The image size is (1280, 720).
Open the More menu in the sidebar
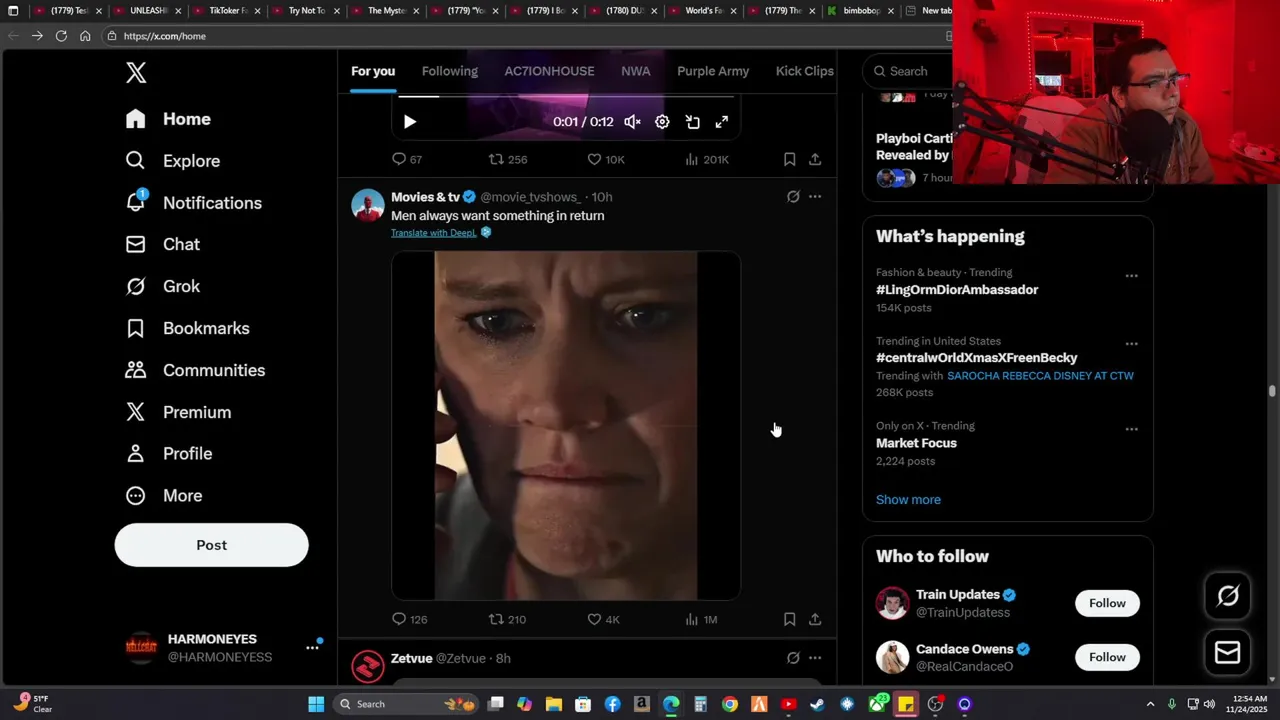pos(163,496)
